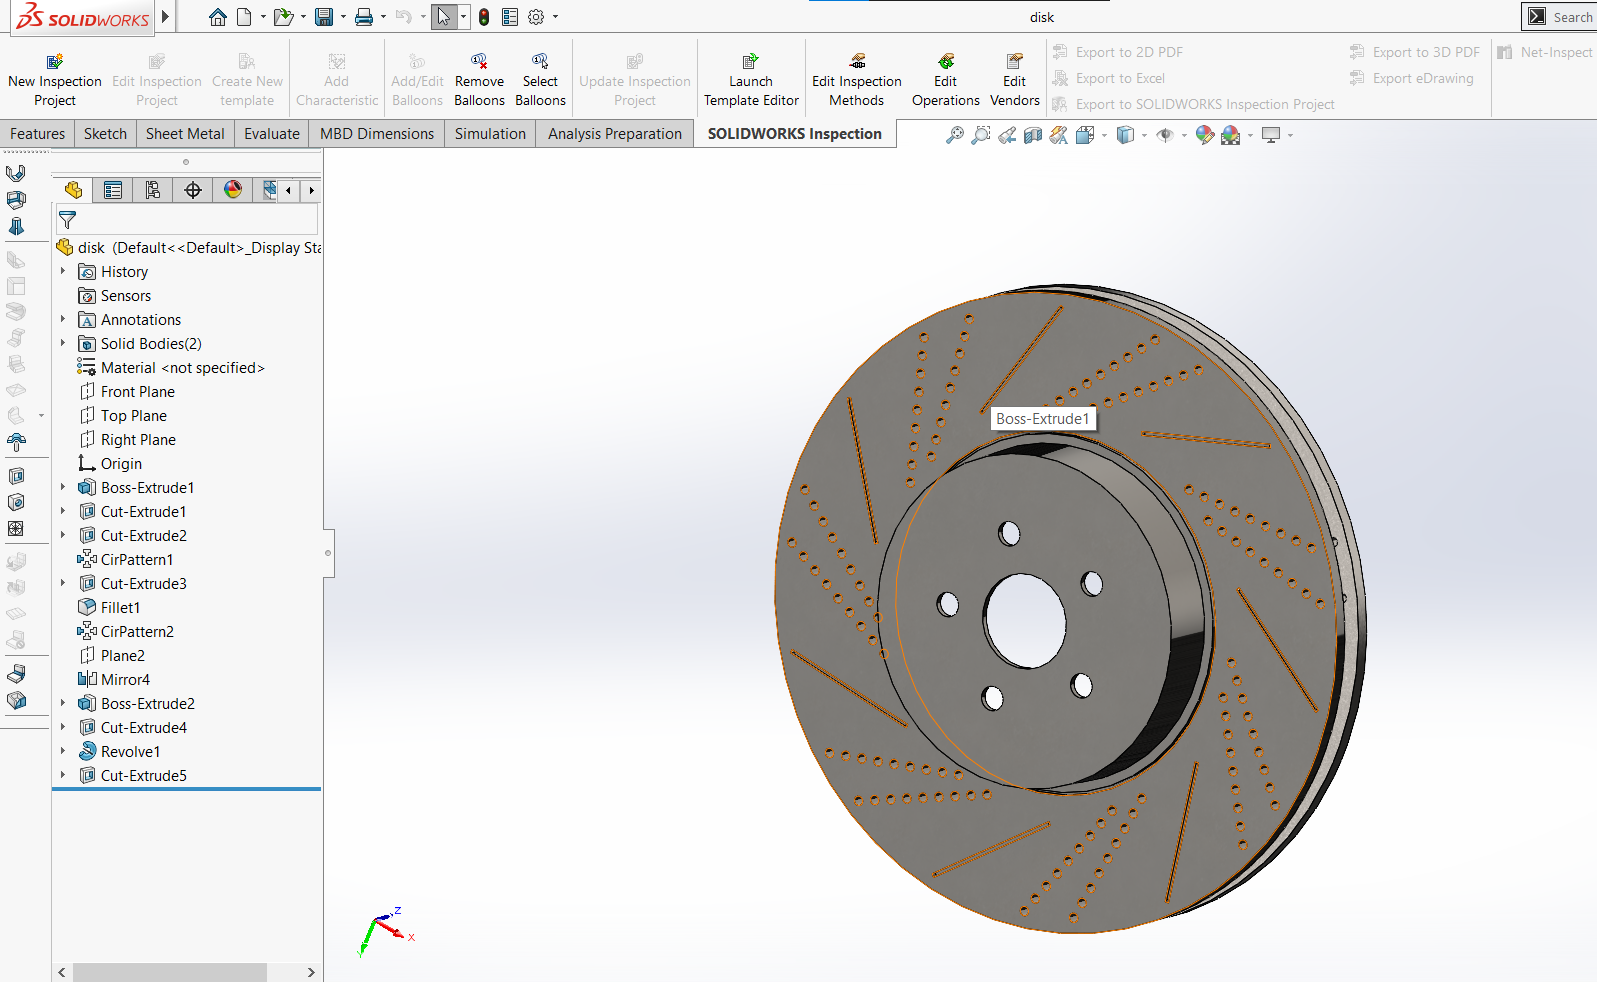Viewport: 1597px width, 982px height.
Task: Click the Home icon in title bar
Action: point(217,17)
